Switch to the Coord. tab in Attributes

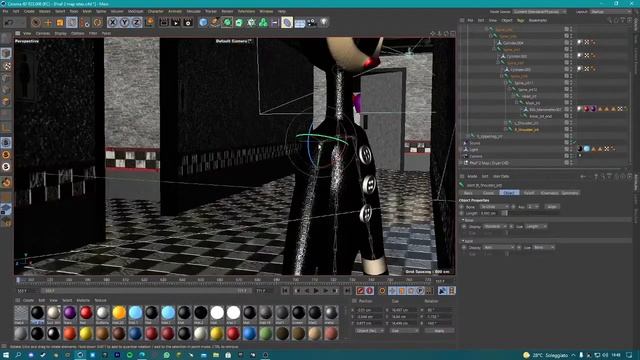pos(489,193)
